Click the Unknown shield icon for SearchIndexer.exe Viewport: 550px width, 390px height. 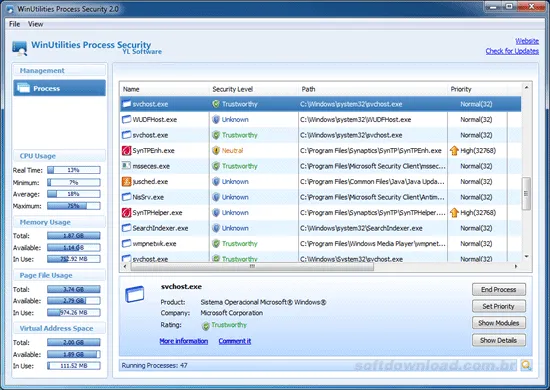coord(216,228)
